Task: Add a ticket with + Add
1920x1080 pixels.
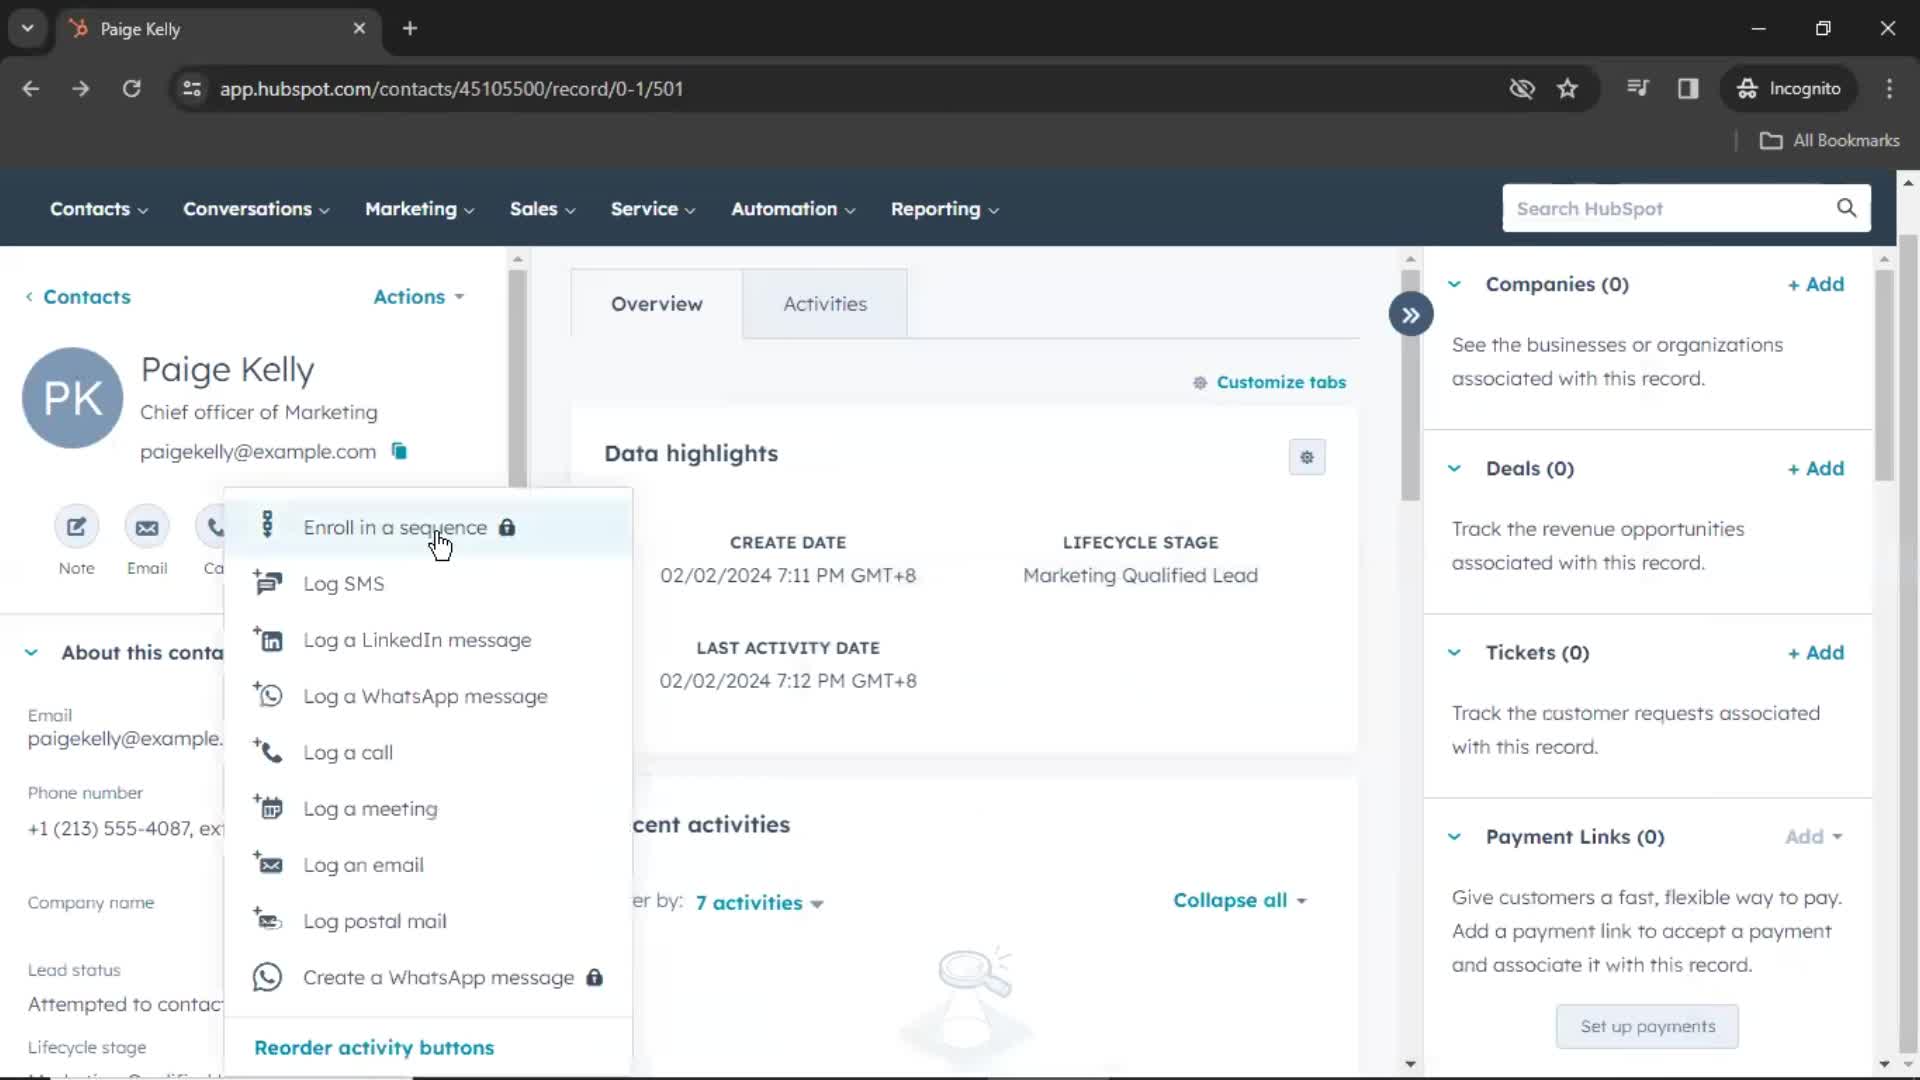Action: tap(1816, 652)
